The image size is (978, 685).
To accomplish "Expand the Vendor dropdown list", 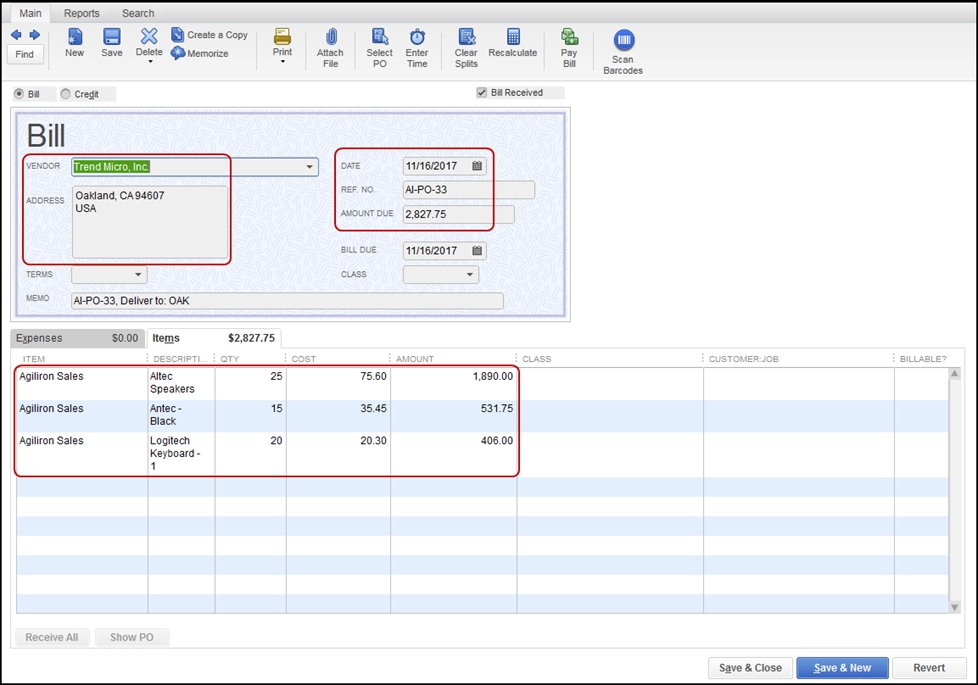I will tap(310, 167).
